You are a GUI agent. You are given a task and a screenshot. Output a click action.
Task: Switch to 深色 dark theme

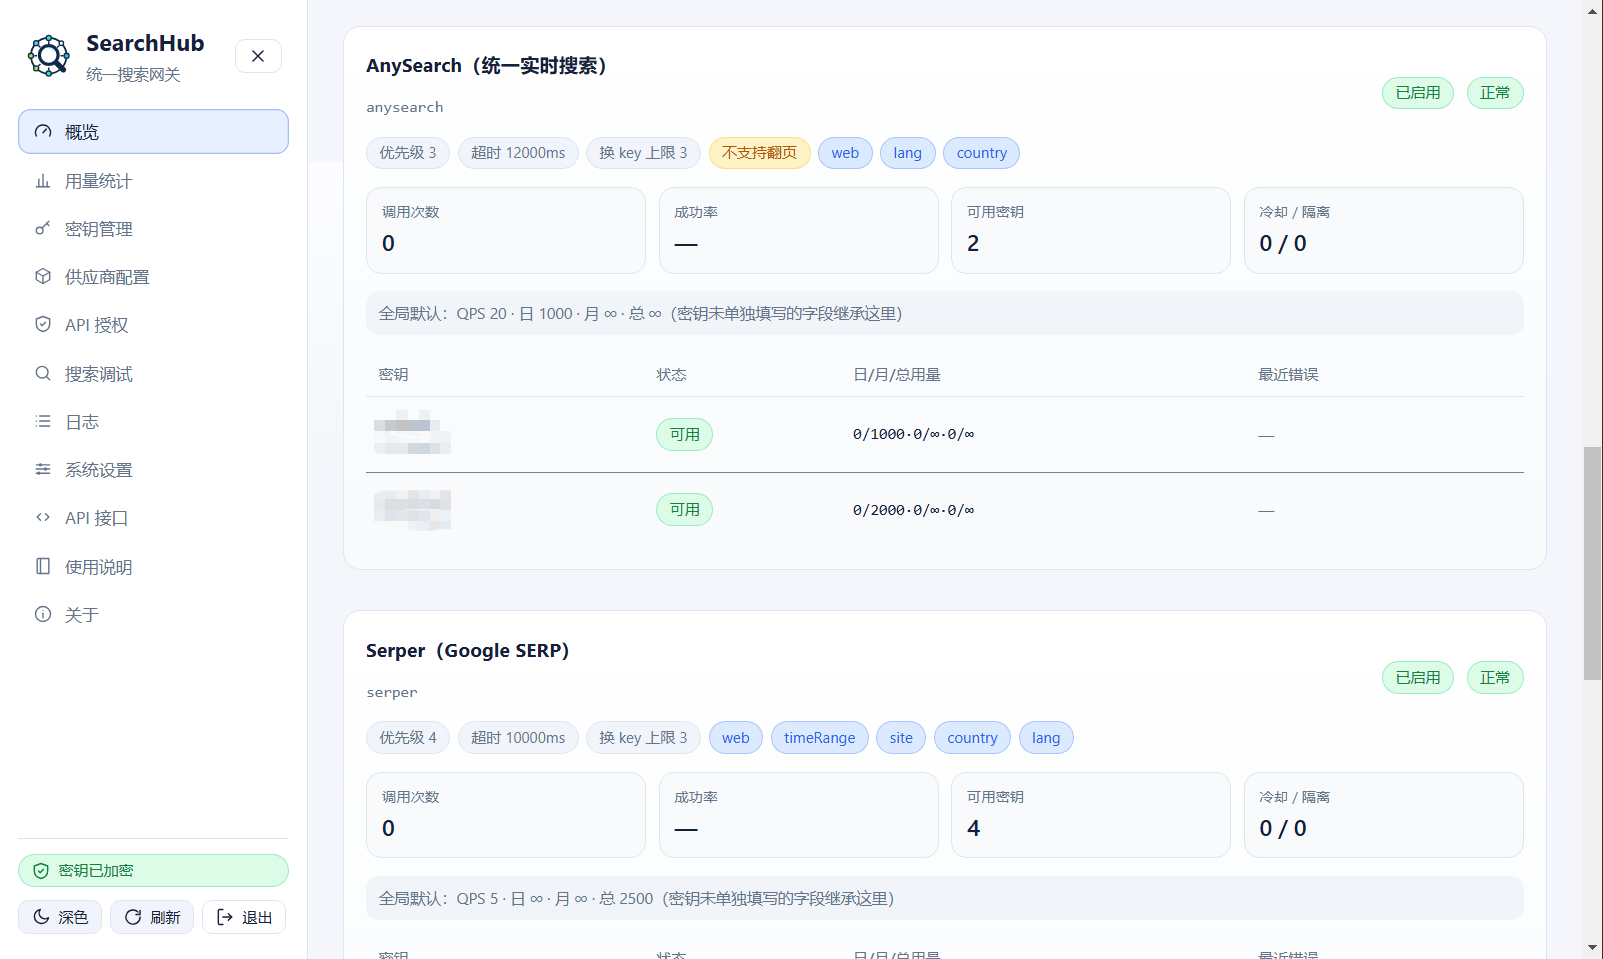(x=60, y=917)
